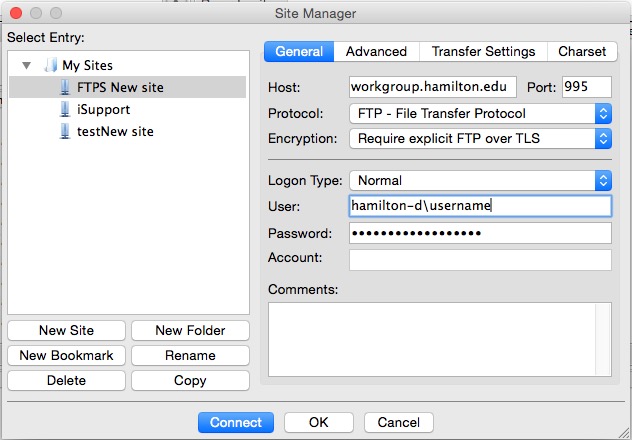
Task: Click the testNew site server icon
Action: pos(64,131)
